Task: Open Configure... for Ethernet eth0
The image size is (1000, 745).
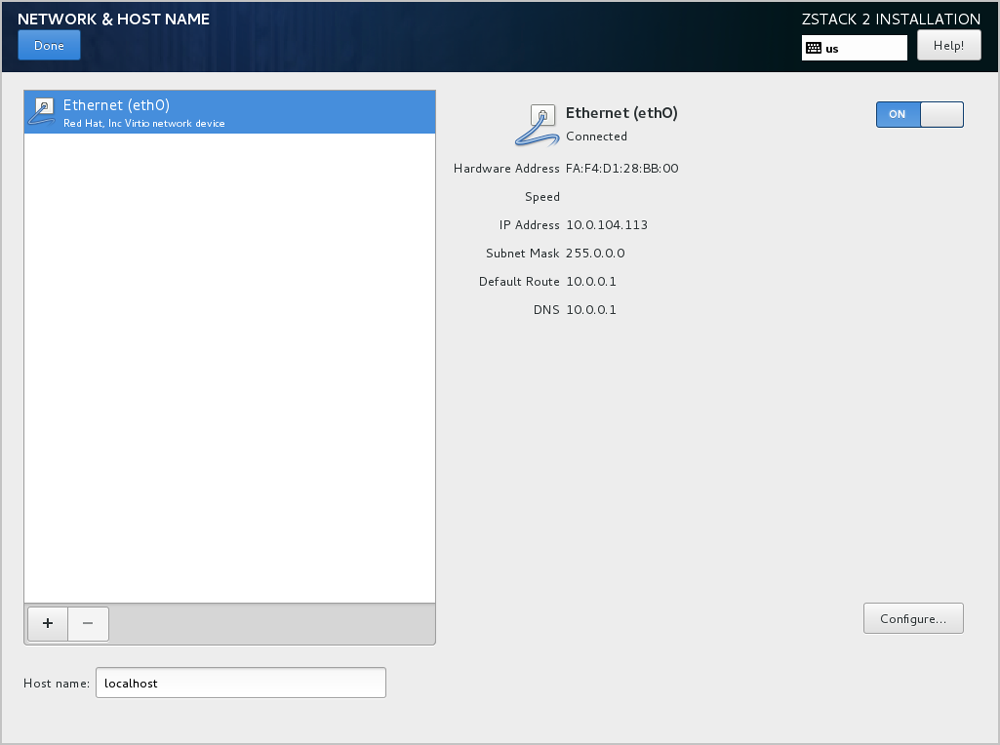Action: pos(913,619)
